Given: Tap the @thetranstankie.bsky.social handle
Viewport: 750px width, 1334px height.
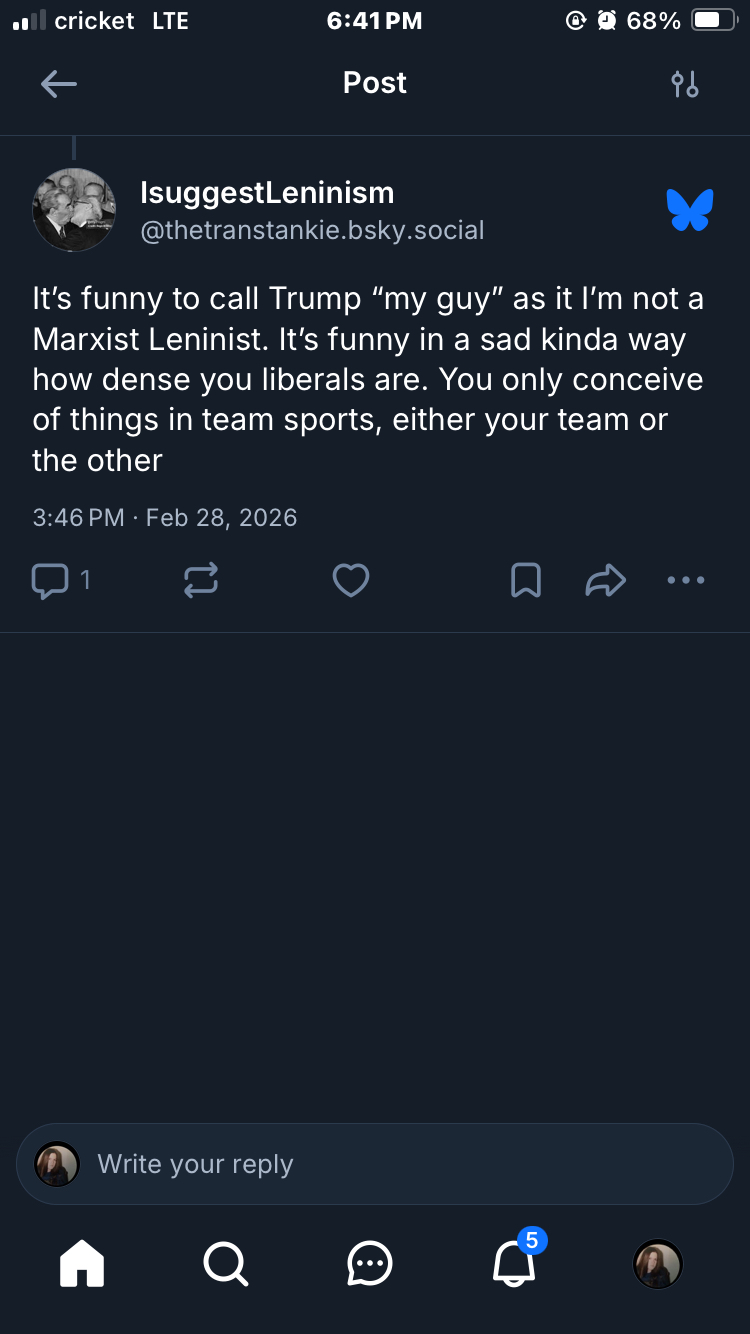Looking at the screenshot, I should coord(312,230).
